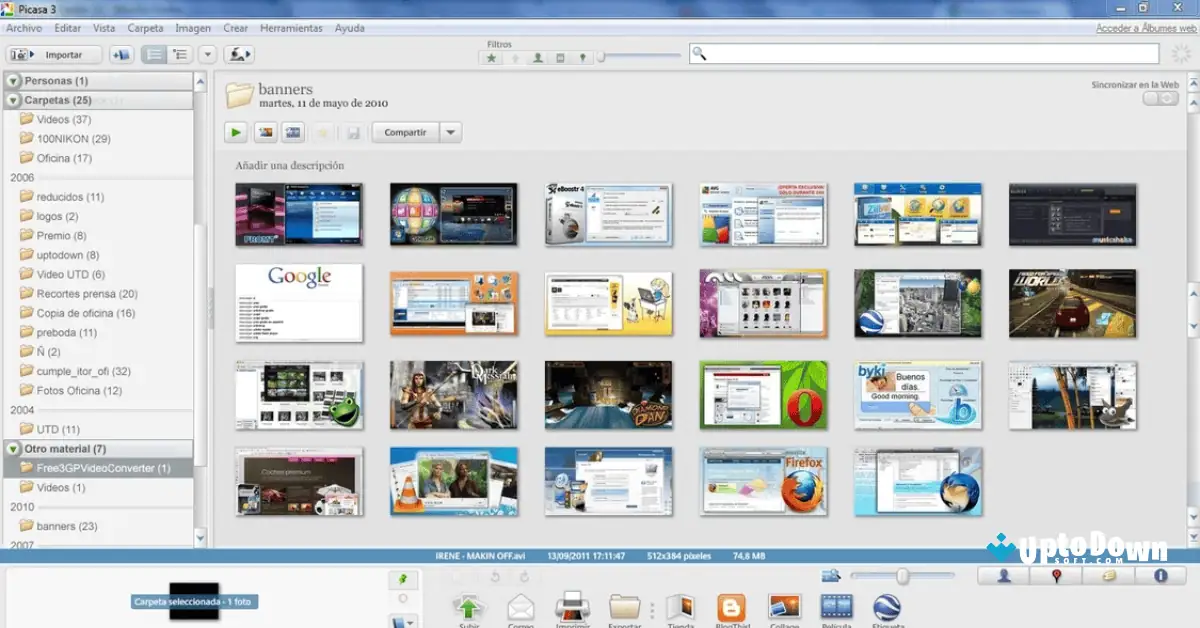The height and width of the screenshot is (628, 1200).
Task: Click the Subir upload icon
Action: pyautogui.click(x=468, y=608)
